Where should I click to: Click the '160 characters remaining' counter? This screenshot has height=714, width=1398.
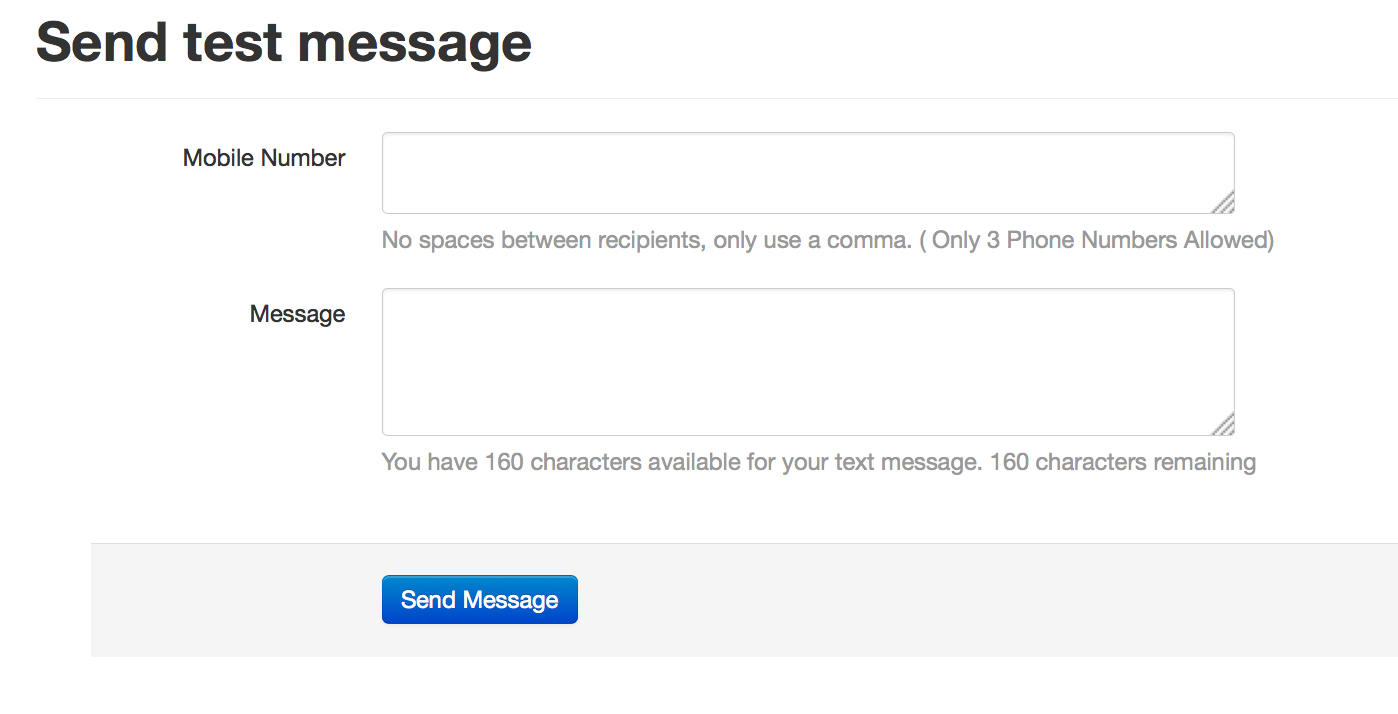(1123, 462)
